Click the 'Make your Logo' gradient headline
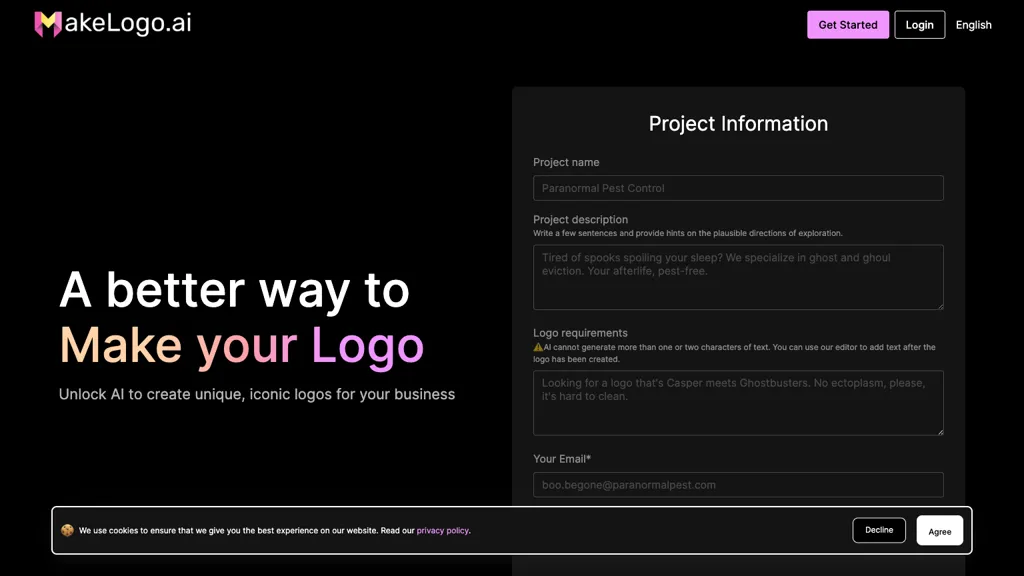Viewport: 1024px width, 576px height. pyautogui.click(x=242, y=346)
